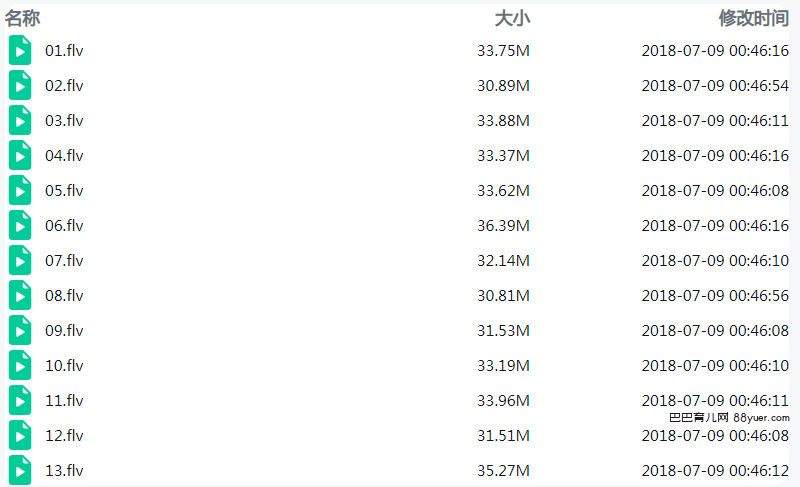
Task: Select the green icon beside 11.flv
Action: (x=20, y=400)
